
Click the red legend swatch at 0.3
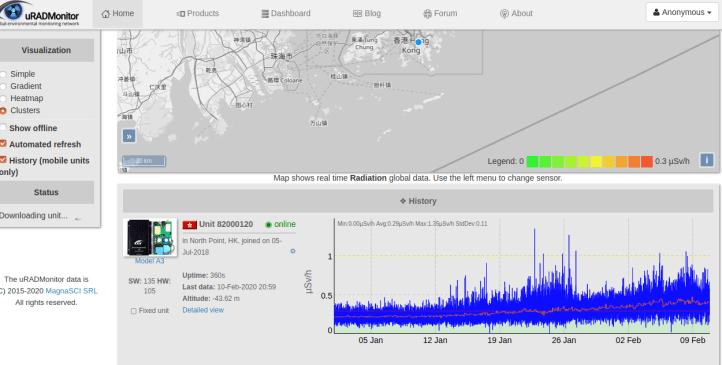[647, 162]
